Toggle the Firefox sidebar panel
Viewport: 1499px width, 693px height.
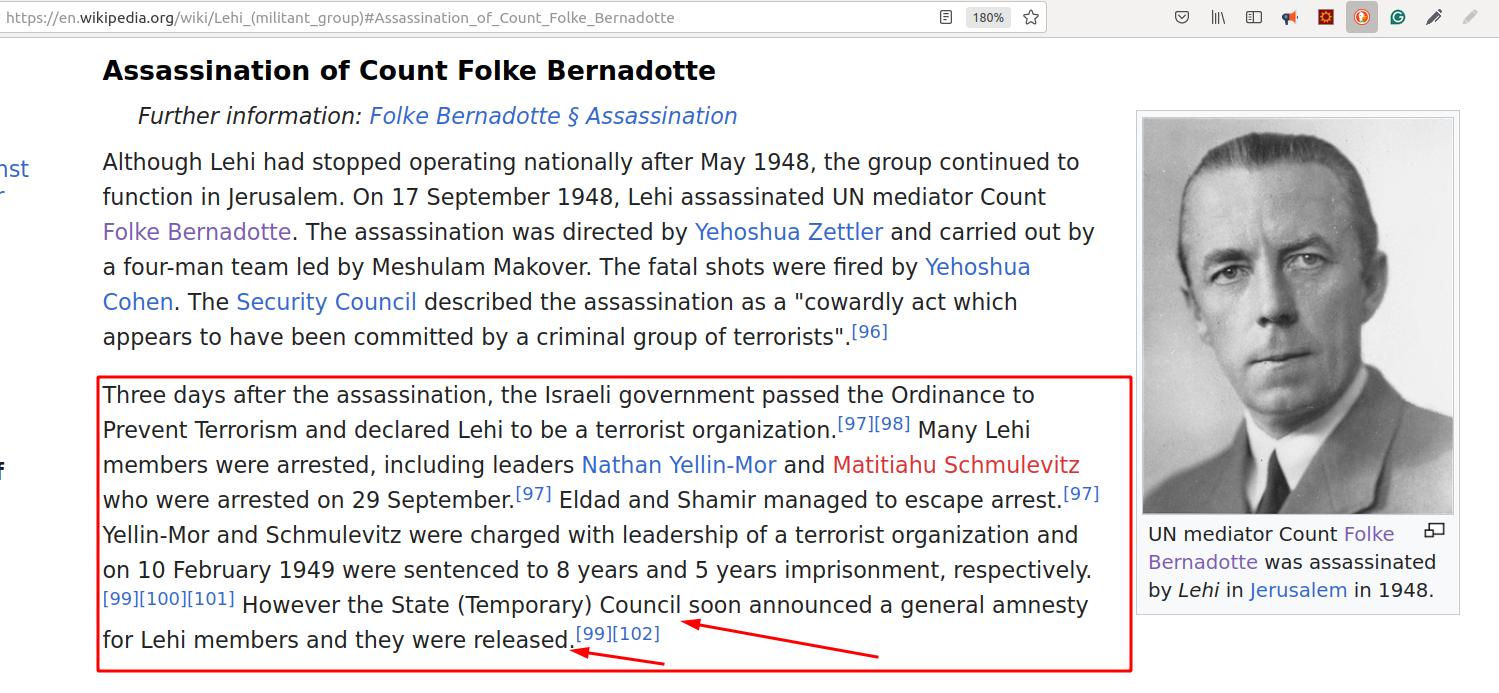(x=1254, y=17)
